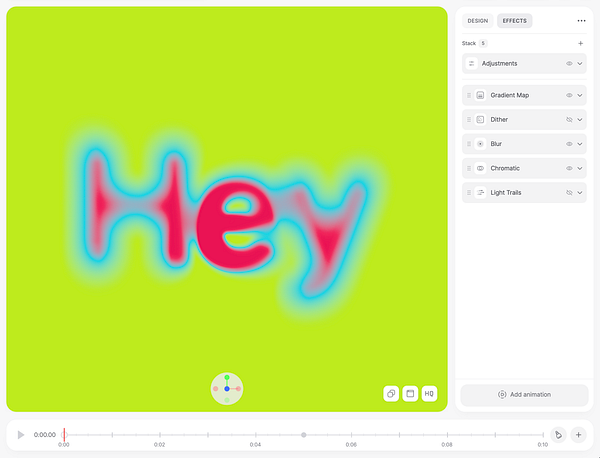
Task: Click the red X-axis gizmo handle
Action: [x=238, y=389]
